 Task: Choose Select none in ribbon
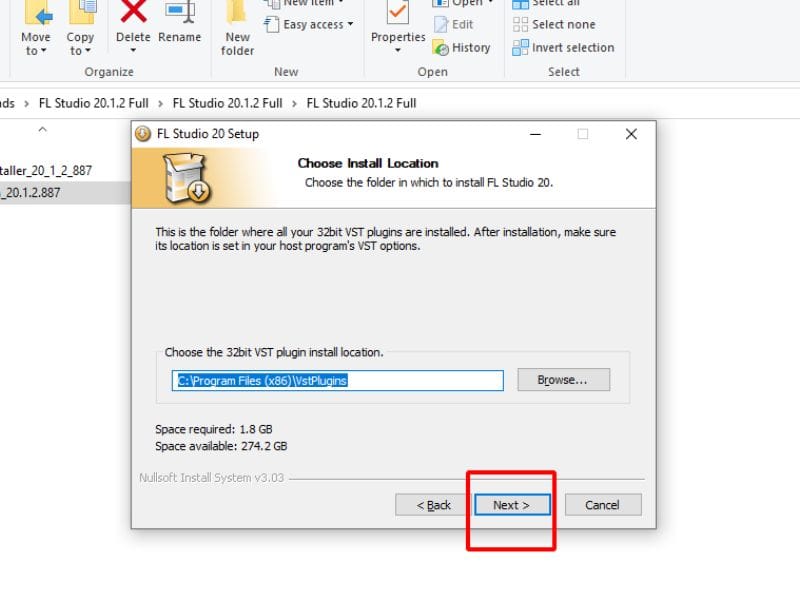(x=554, y=24)
